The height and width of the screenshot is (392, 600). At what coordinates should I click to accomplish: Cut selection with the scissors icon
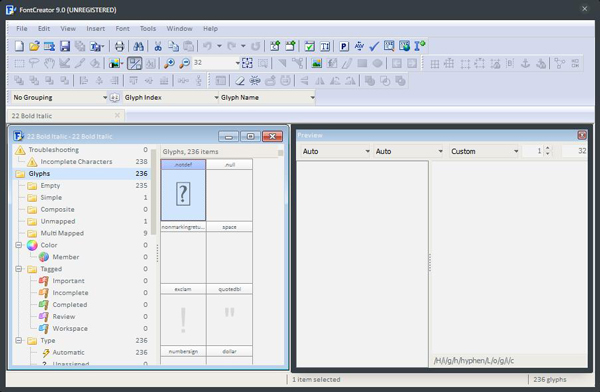pos(158,46)
